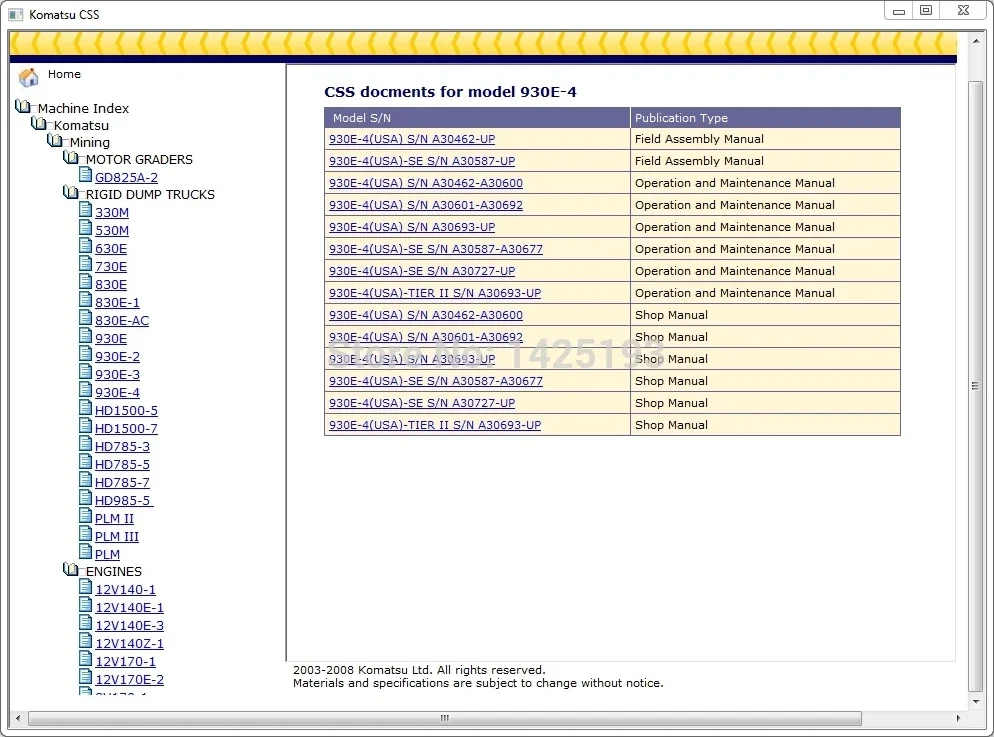Click the document icon beside 930E-4
Screen dimensions: 994x737
tap(87, 392)
